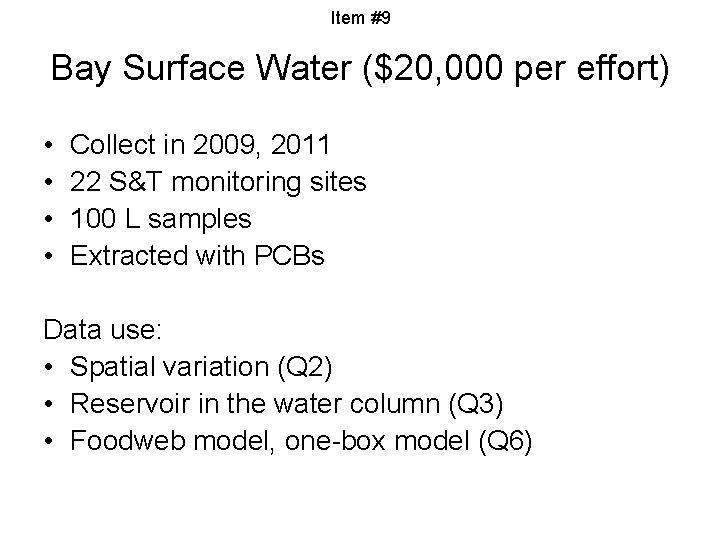The width and height of the screenshot is (720, 540).
Task: Select the '100 L samples' bullet
Action: point(161,219)
